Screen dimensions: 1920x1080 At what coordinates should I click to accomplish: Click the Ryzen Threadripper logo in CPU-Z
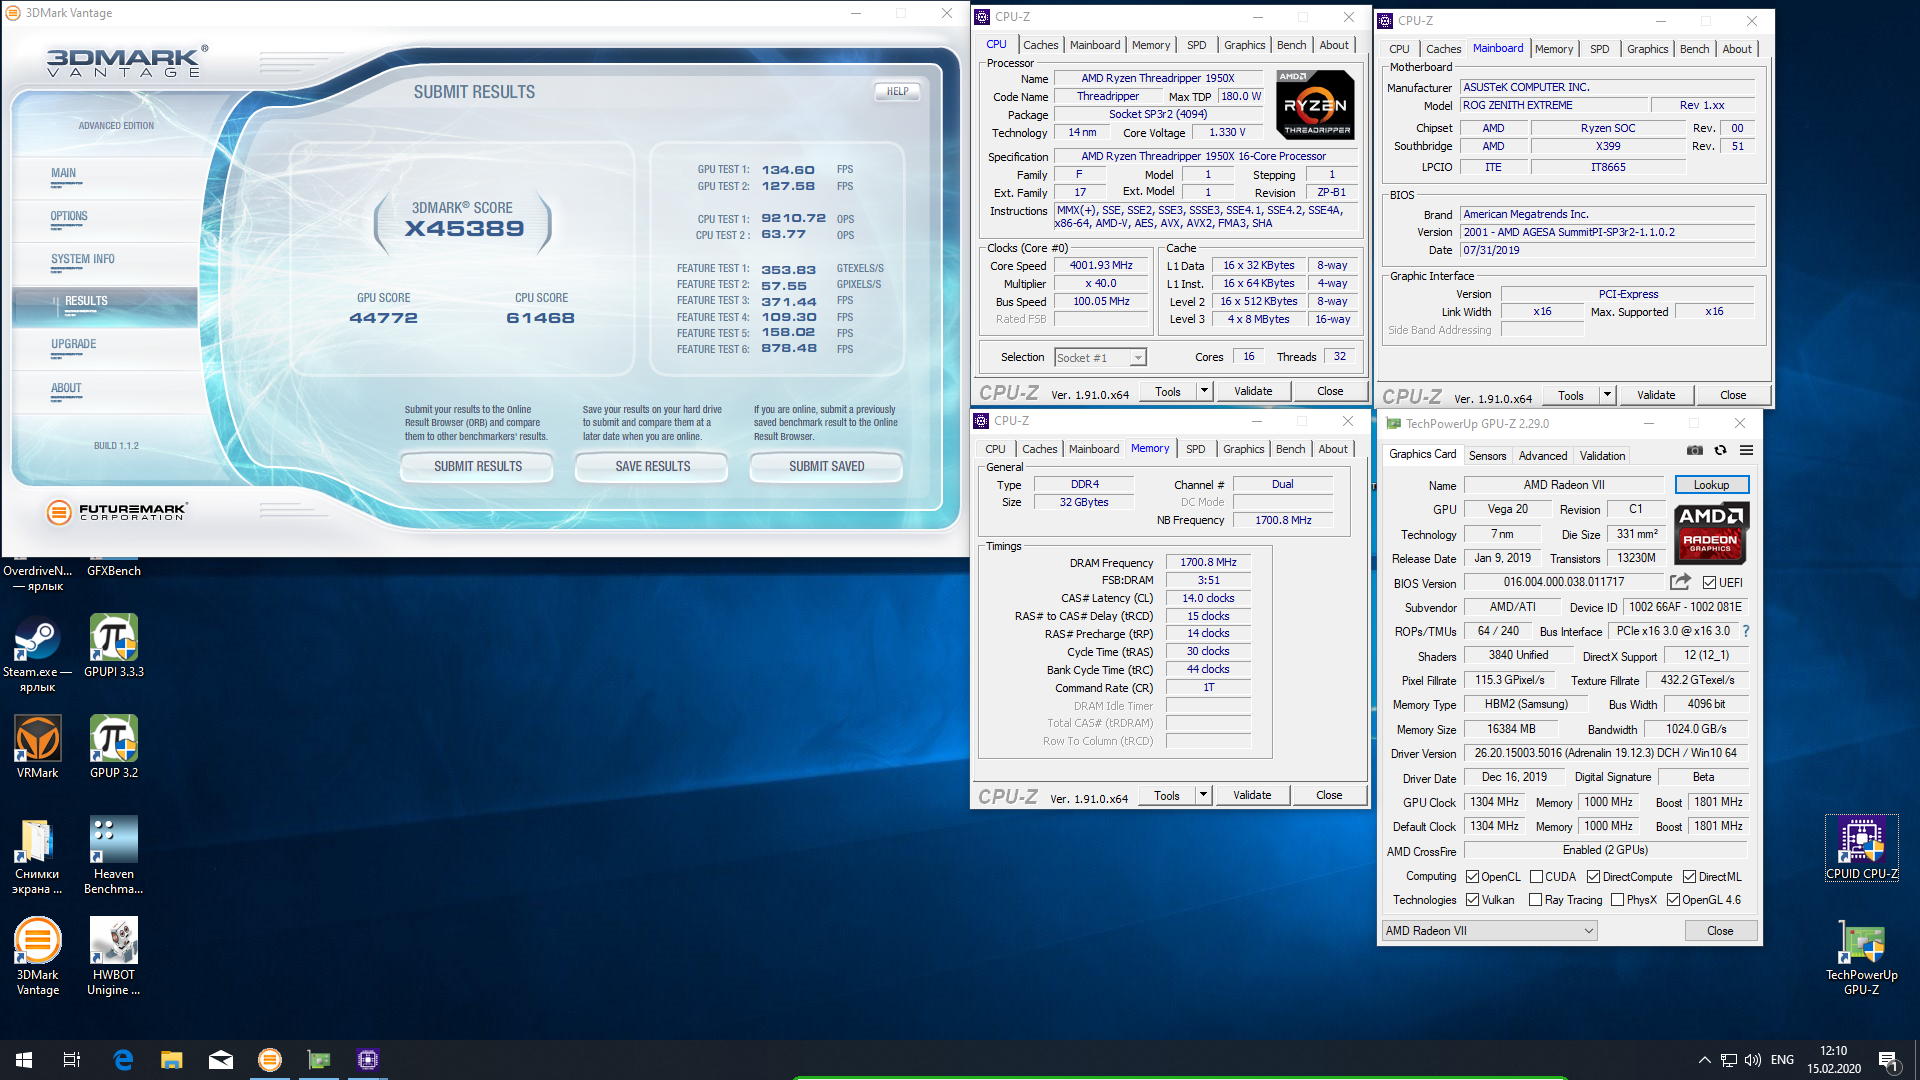pyautogui.click(x=1315, y=104)
